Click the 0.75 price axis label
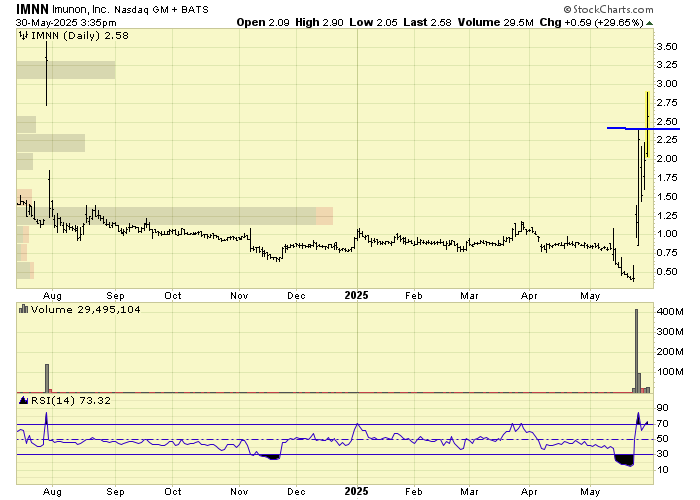This screenshot has width=700, height=500. click(667, 253)
